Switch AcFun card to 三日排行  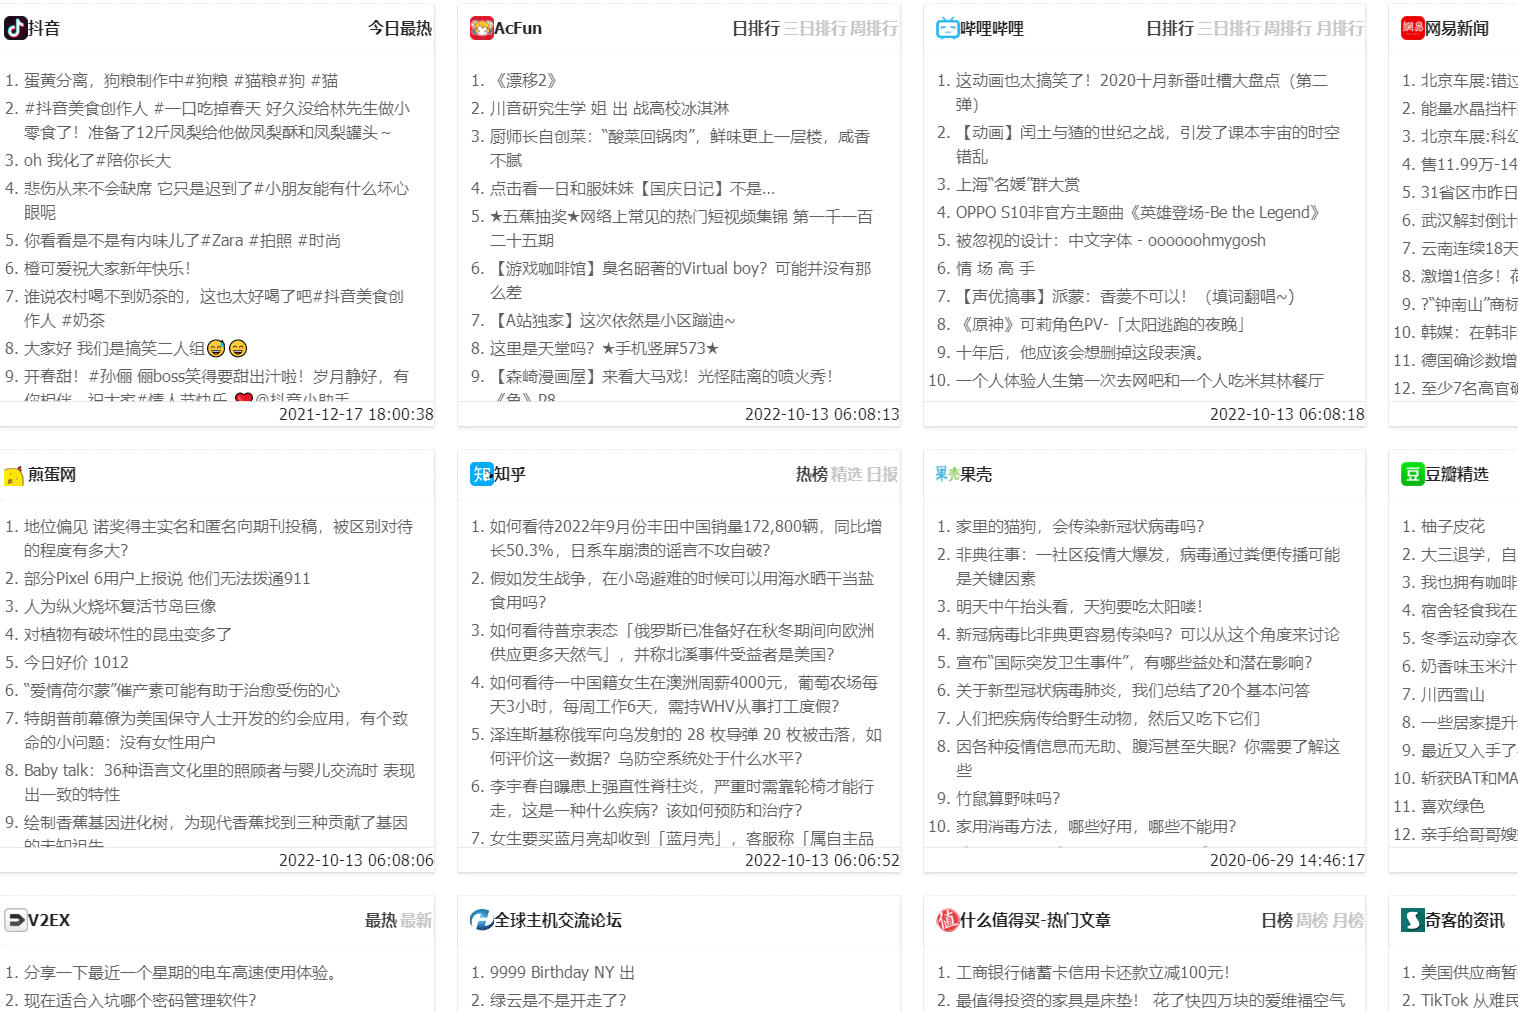click(x=815, y=28)
